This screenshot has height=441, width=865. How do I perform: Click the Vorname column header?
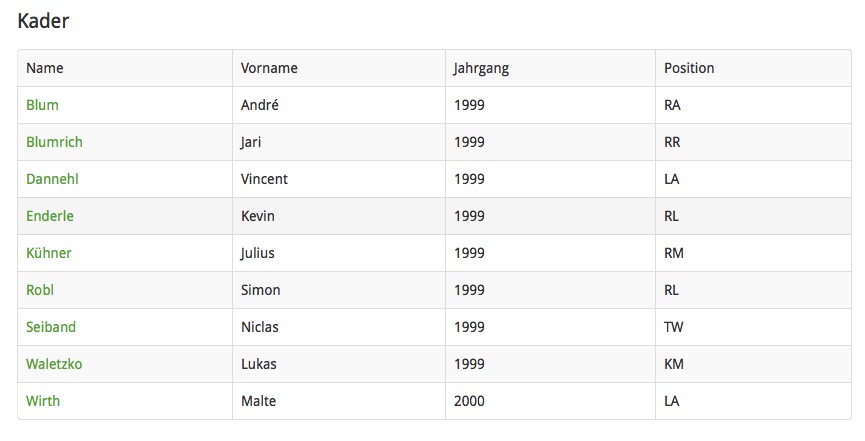[x=269, y=68]
